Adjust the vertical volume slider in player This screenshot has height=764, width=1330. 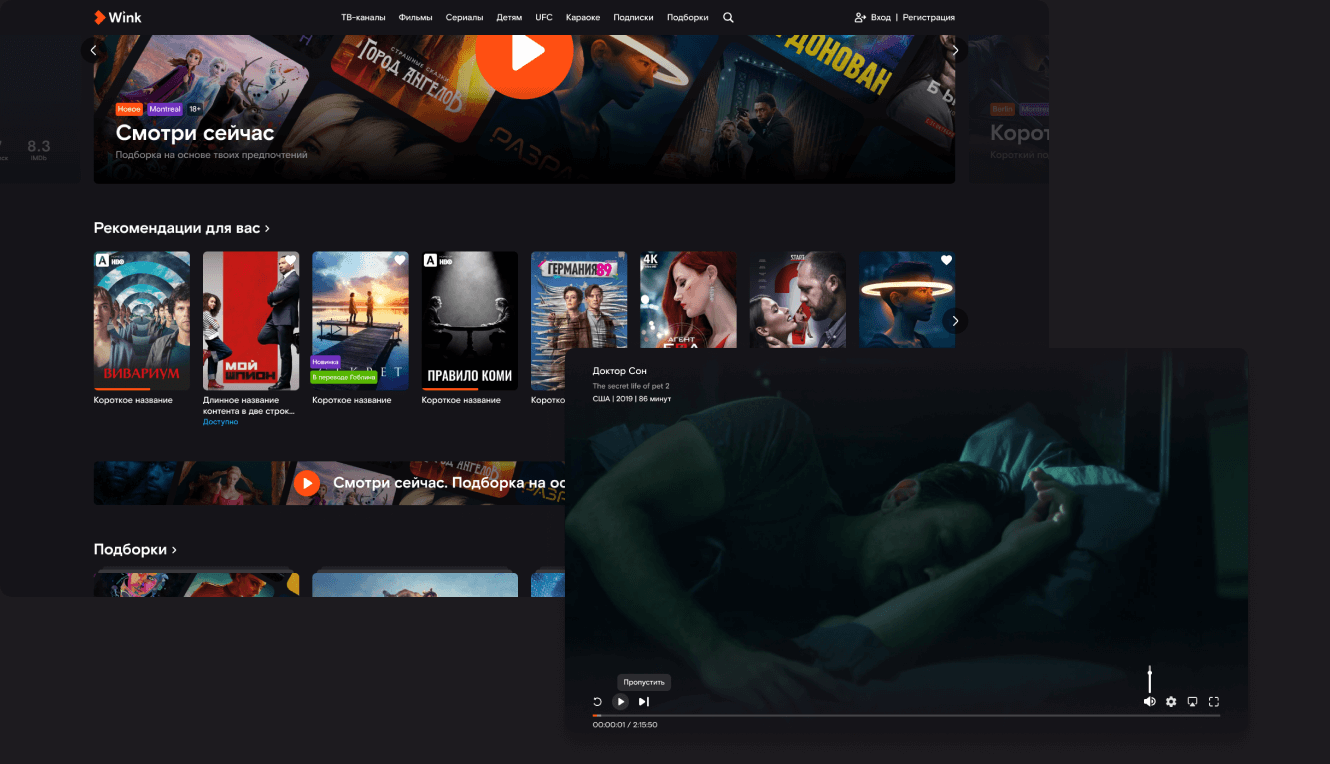pyautogui.click(x=1150, y=680)
